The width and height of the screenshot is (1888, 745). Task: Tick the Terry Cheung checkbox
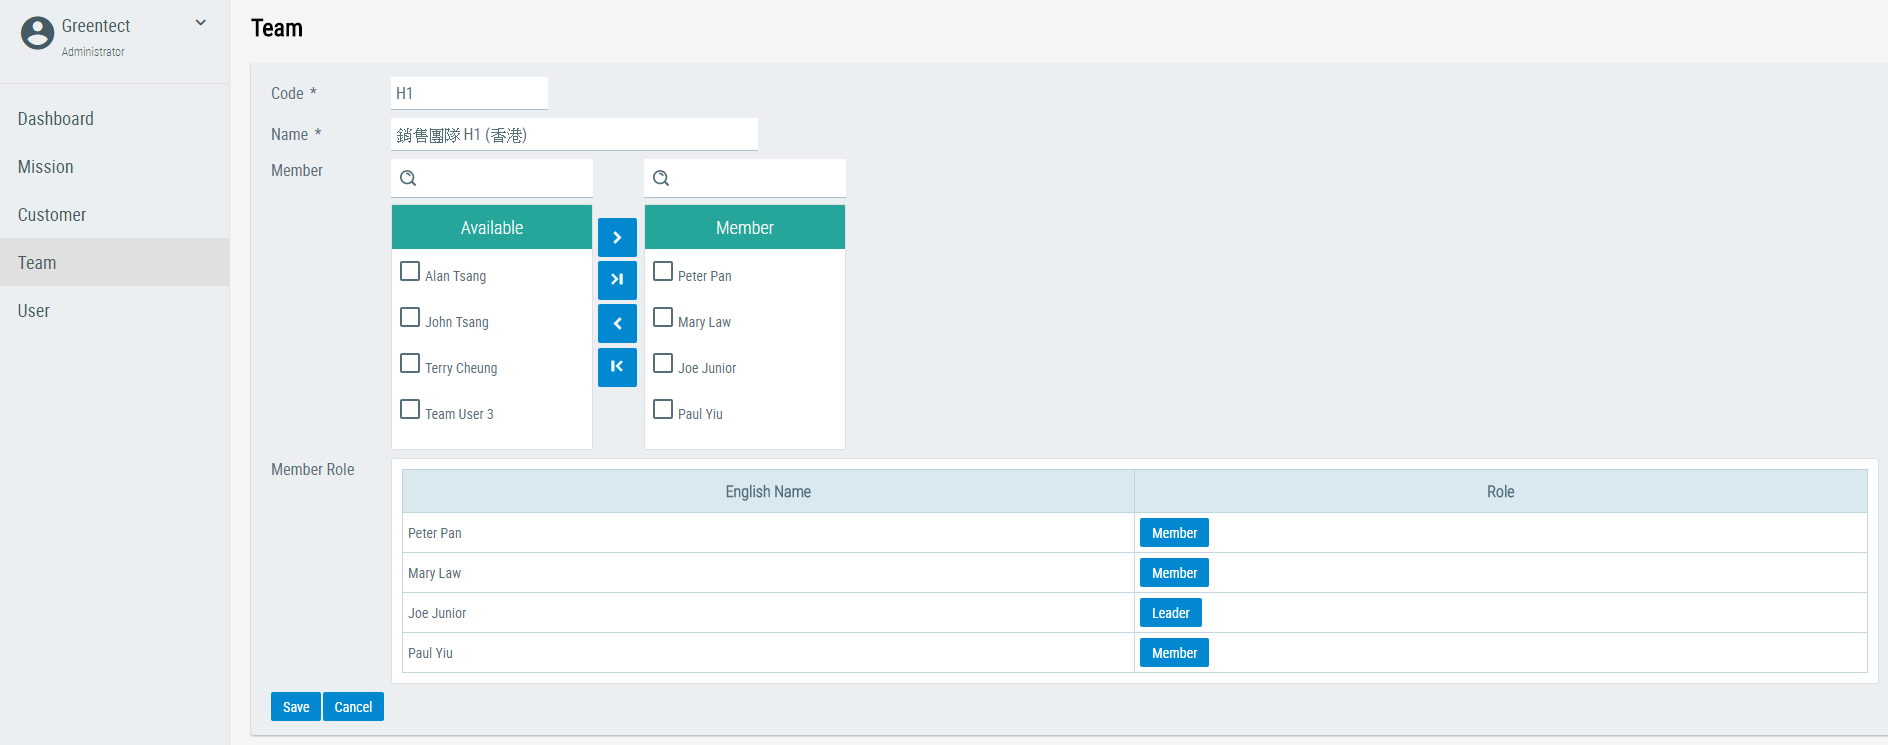coord(410,364)
